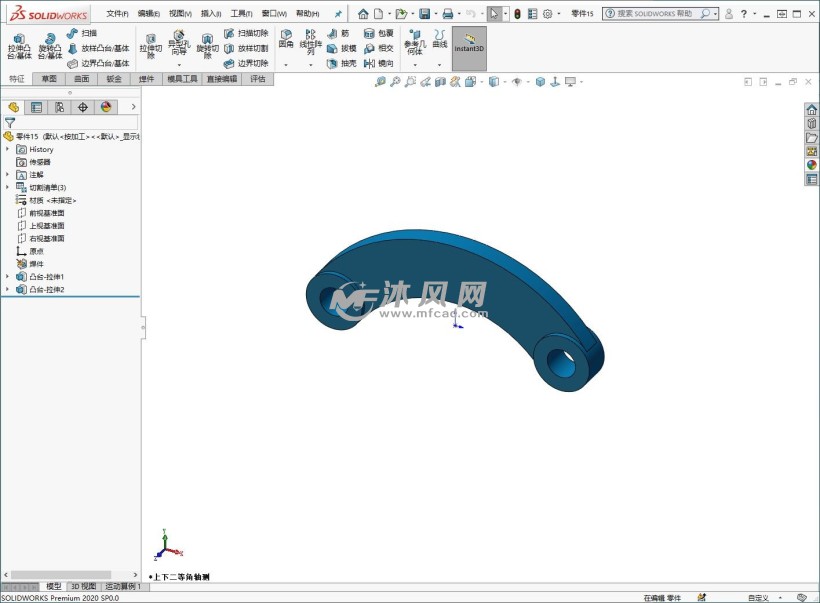Switch to the 评估 (Evaluate) ribbon tab
The image size is (820, 603).
[257, 79]
